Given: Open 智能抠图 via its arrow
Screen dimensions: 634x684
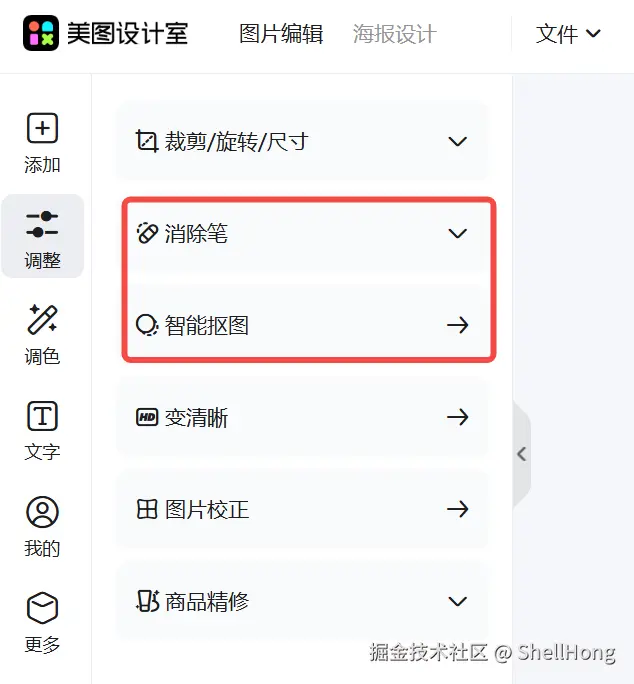Looking at the screenshot, I should click(458, 325).
